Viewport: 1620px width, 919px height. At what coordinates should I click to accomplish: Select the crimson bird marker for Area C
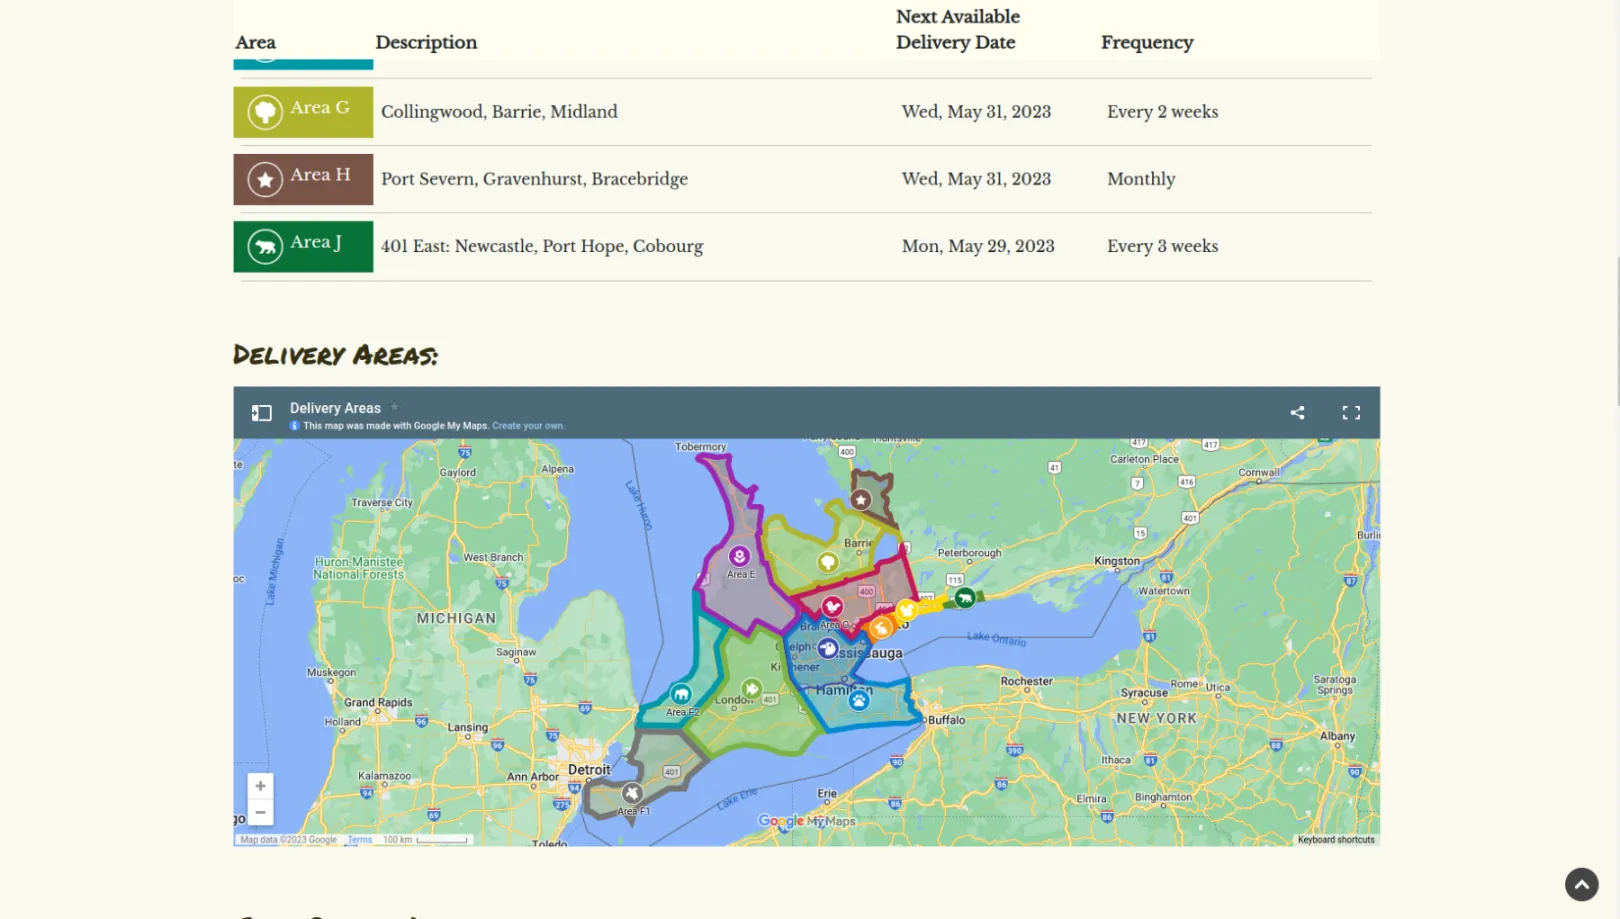832,606
